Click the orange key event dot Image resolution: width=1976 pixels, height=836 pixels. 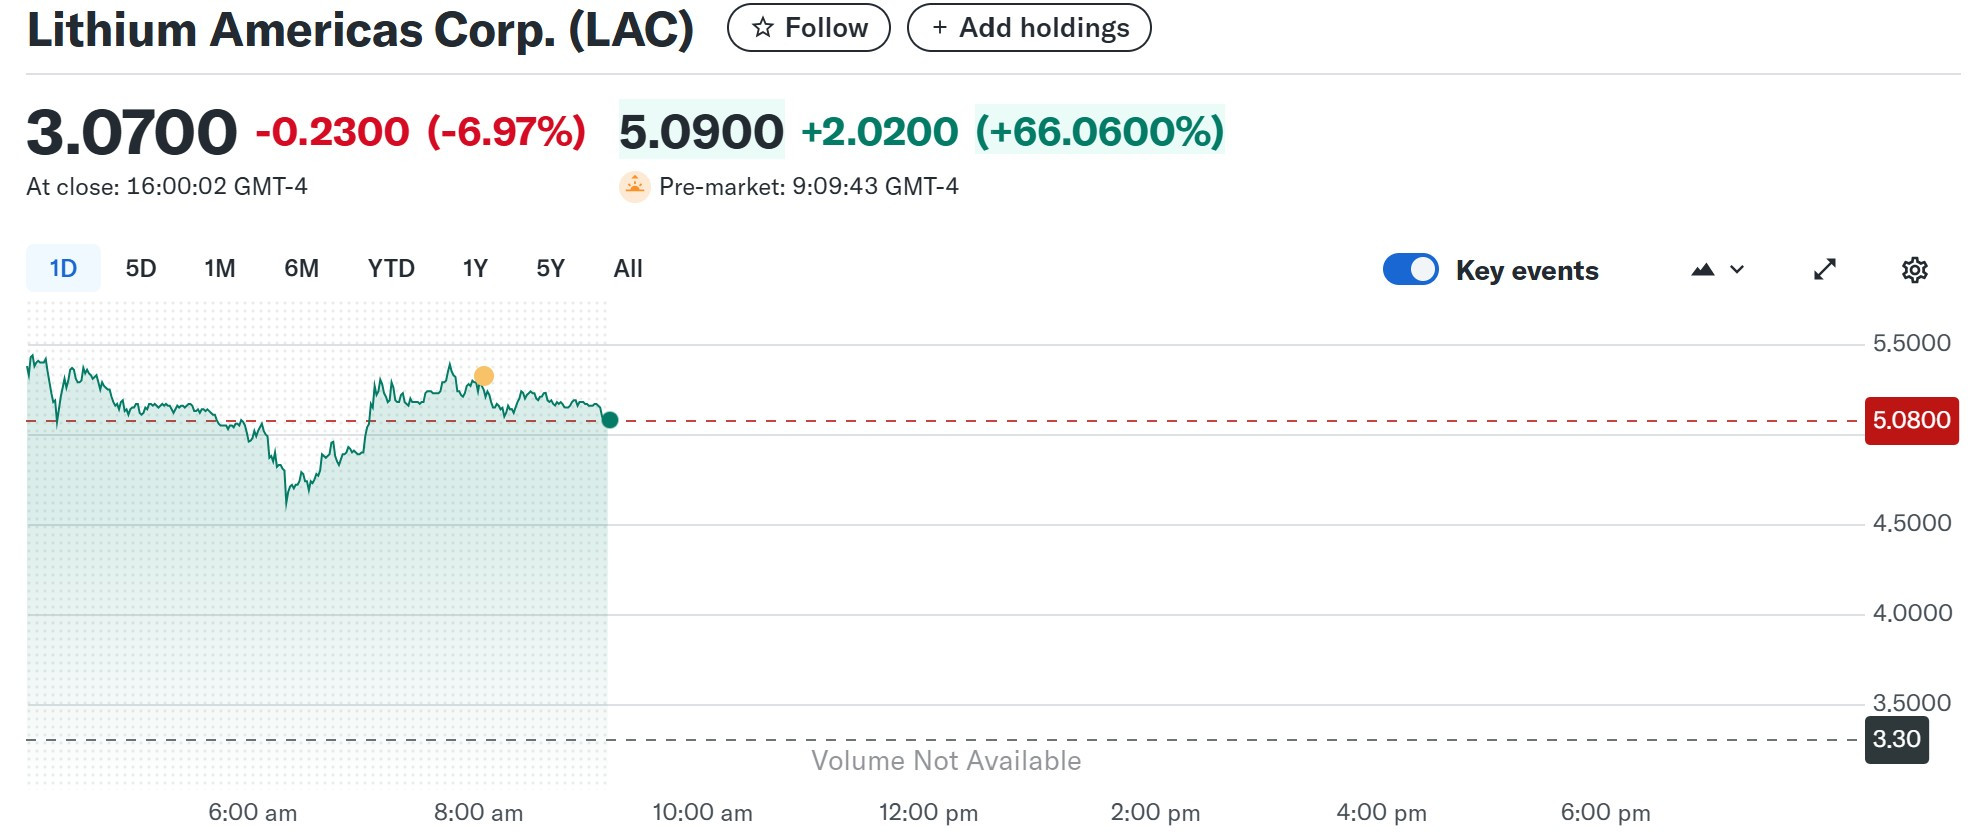point(483,376)
